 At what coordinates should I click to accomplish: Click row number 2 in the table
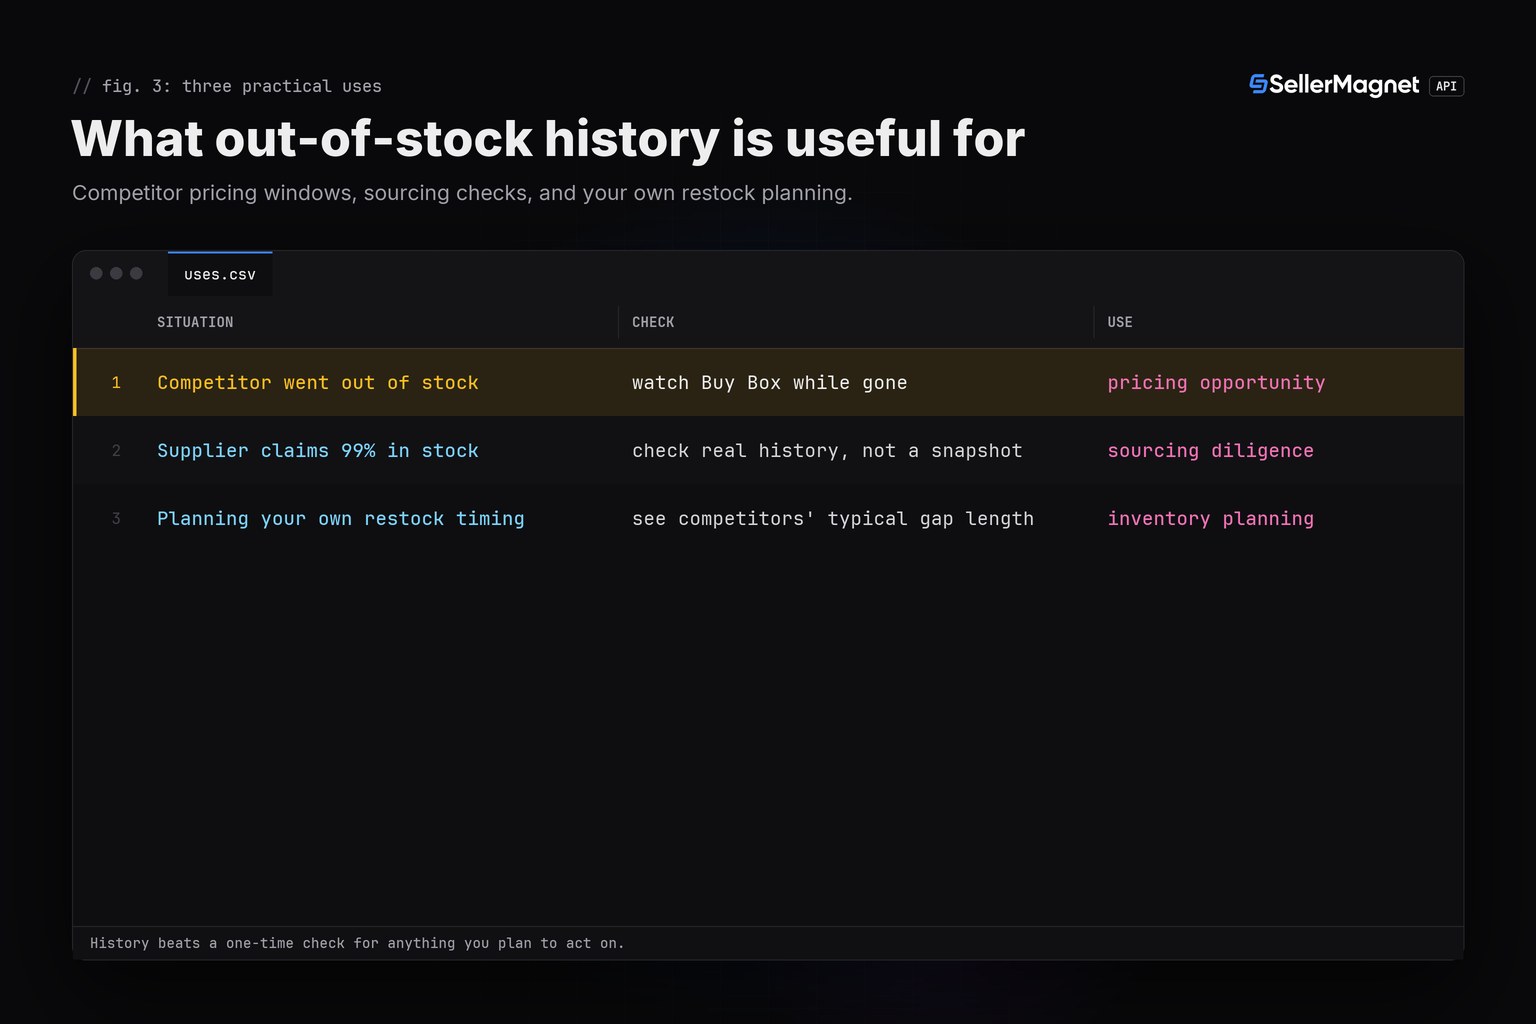(x=116, y=451)
